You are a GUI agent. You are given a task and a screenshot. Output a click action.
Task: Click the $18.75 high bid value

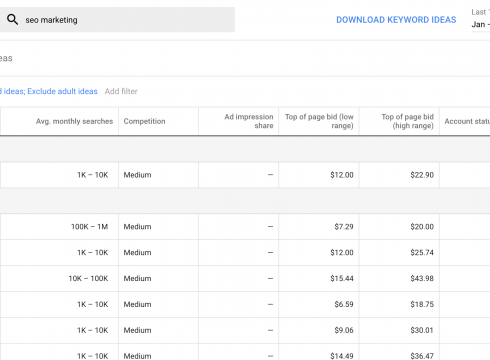click(x=422, y=304)
